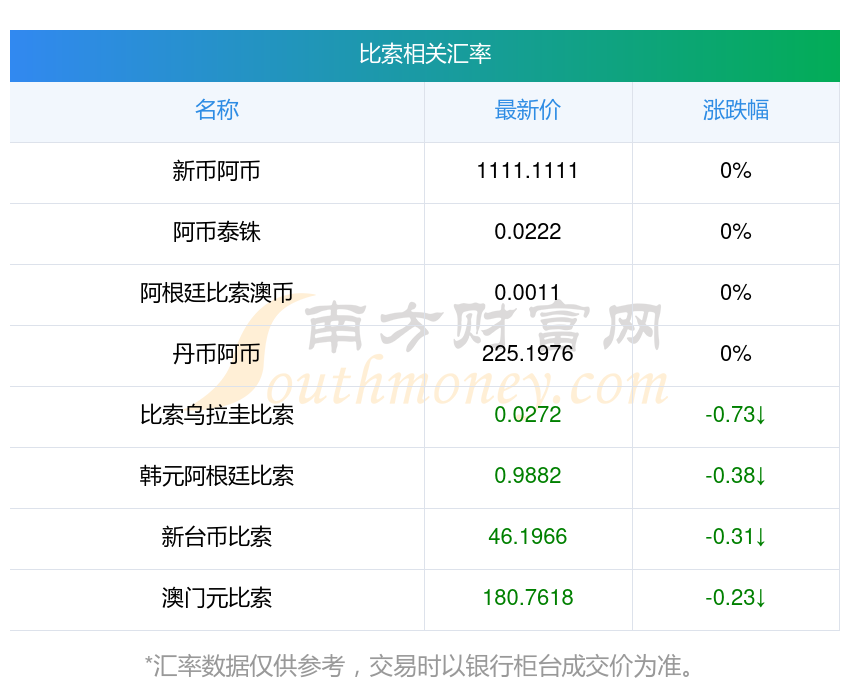Viewport: 850px width, 697px height.
Task: Select the 丹币阿币 row name
Action: 217,354
